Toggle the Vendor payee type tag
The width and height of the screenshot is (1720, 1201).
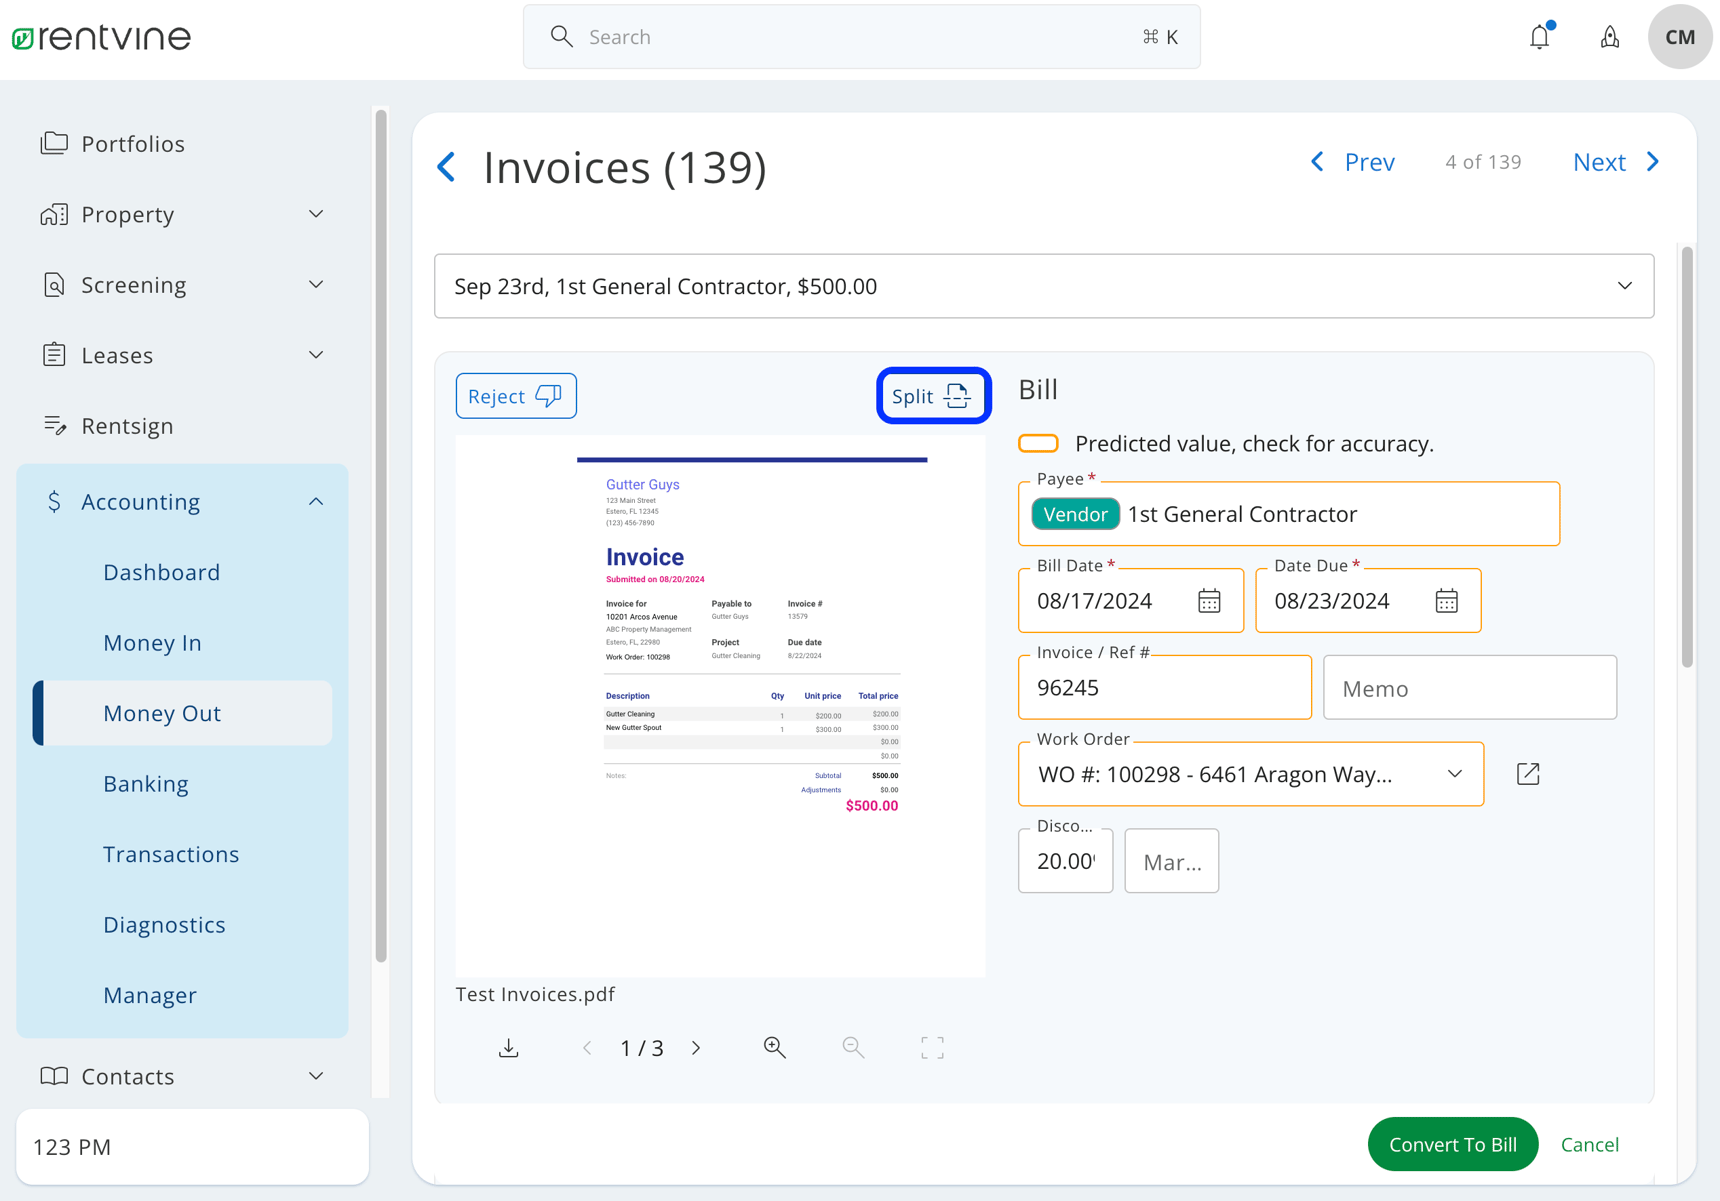coord(1074,513)
